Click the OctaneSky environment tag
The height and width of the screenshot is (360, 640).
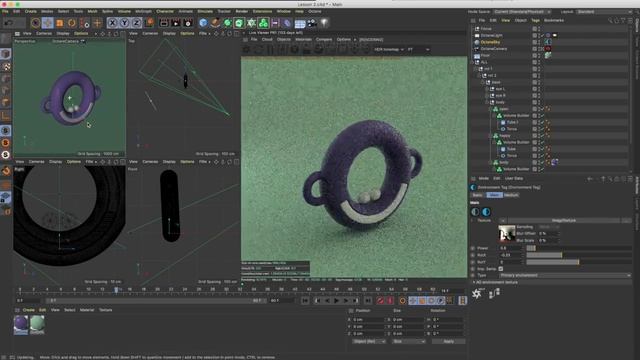pos(548,42)
